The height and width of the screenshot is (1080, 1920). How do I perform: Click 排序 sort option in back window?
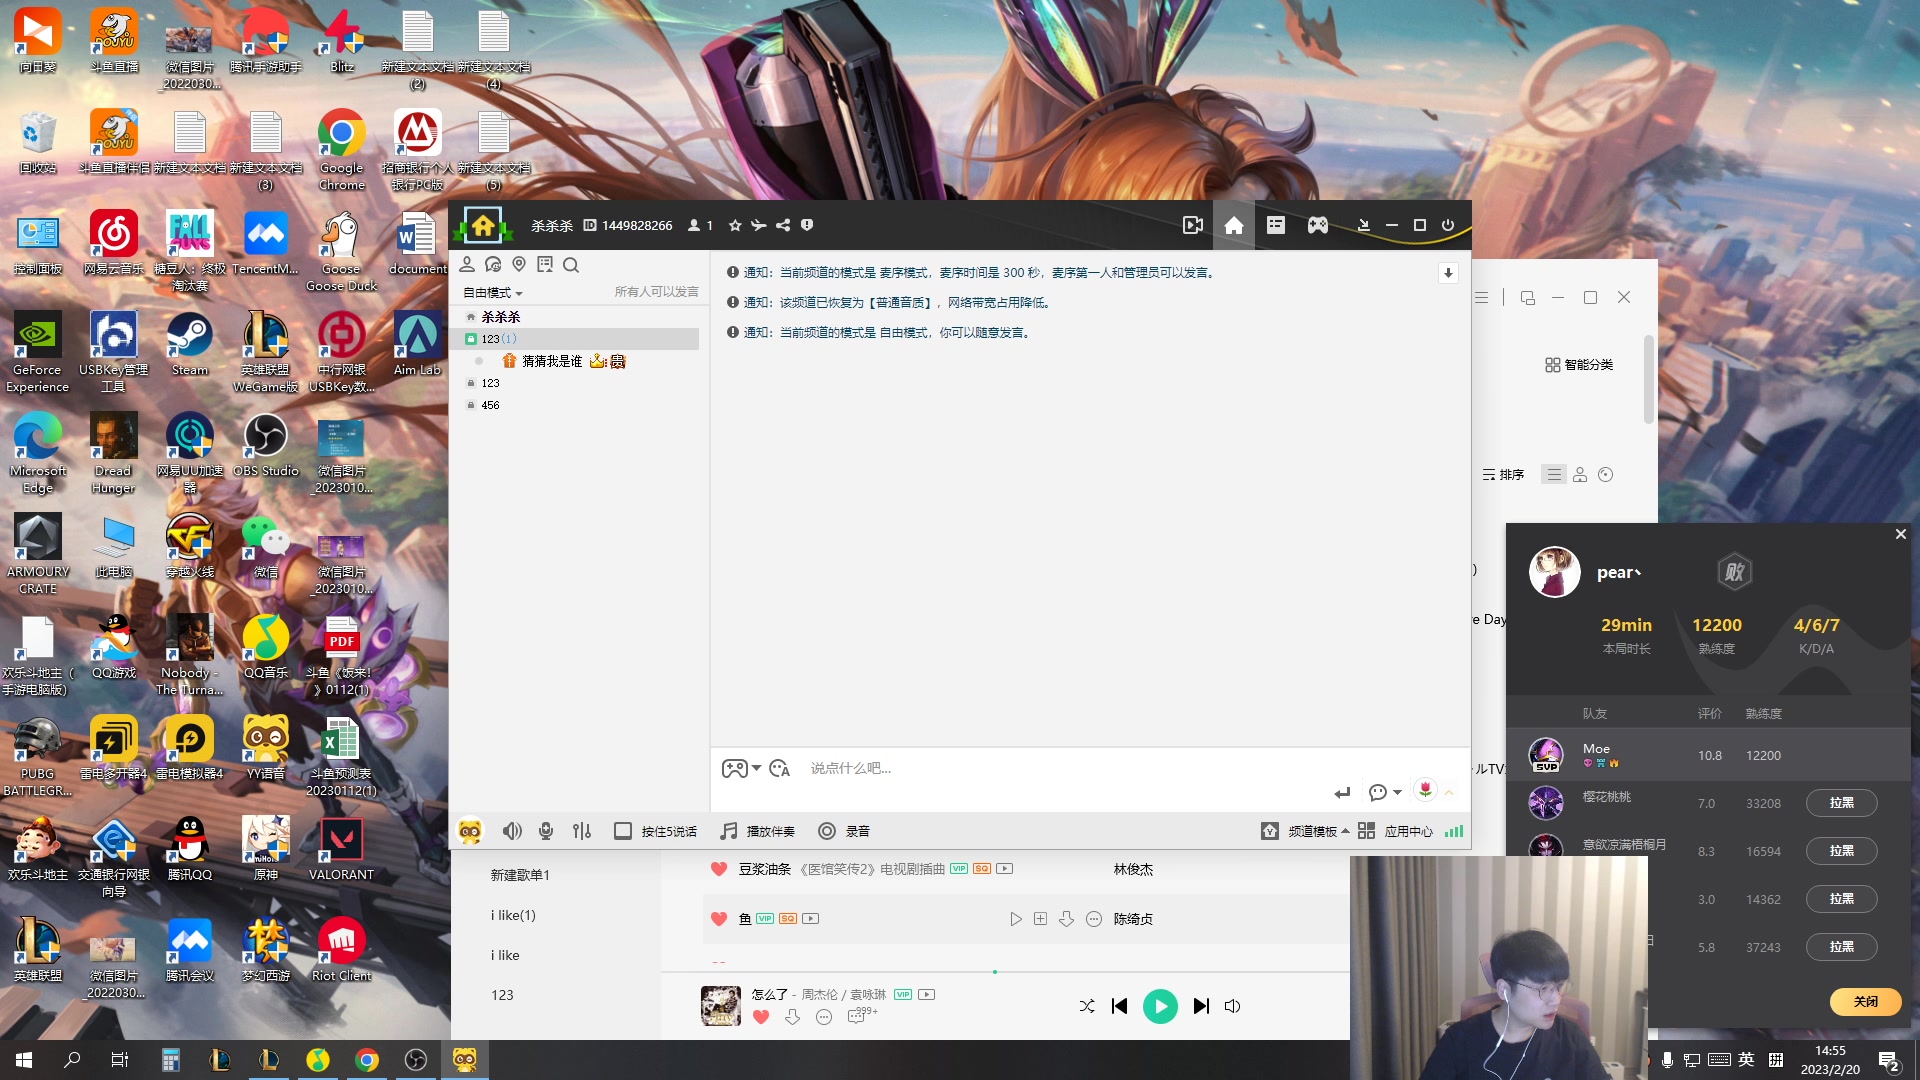[x=1503, y=475]
